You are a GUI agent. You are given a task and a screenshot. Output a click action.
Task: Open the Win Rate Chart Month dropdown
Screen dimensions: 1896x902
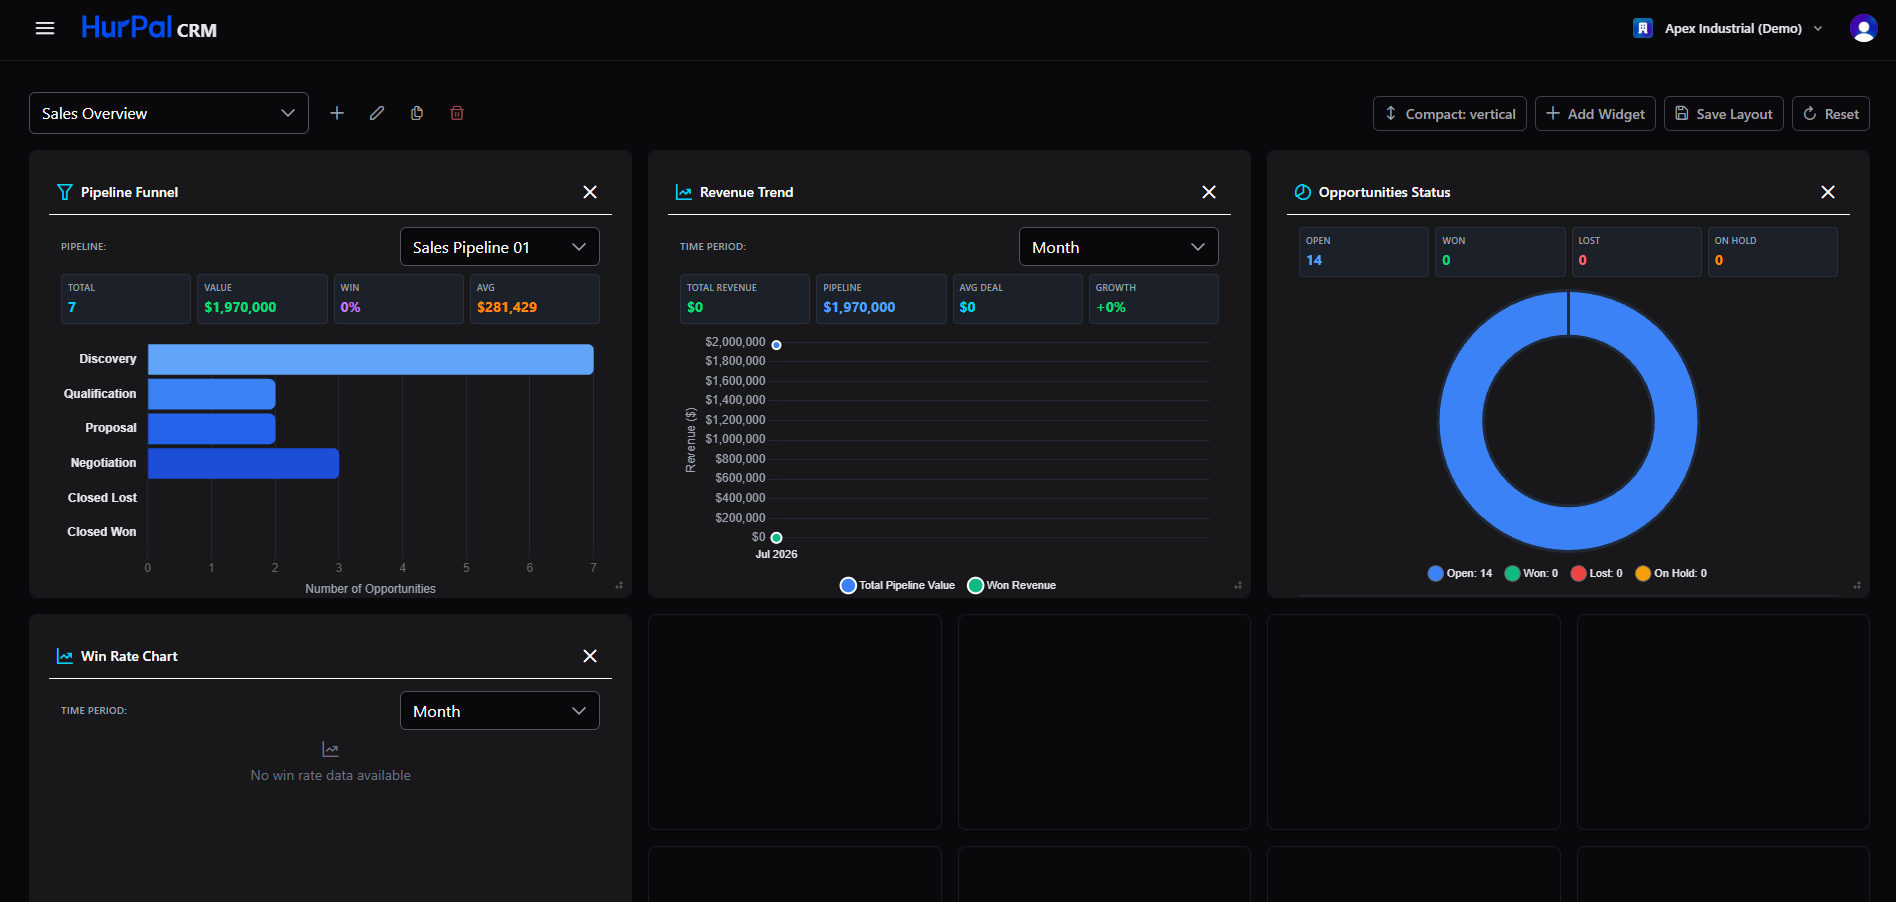point(500,711)
